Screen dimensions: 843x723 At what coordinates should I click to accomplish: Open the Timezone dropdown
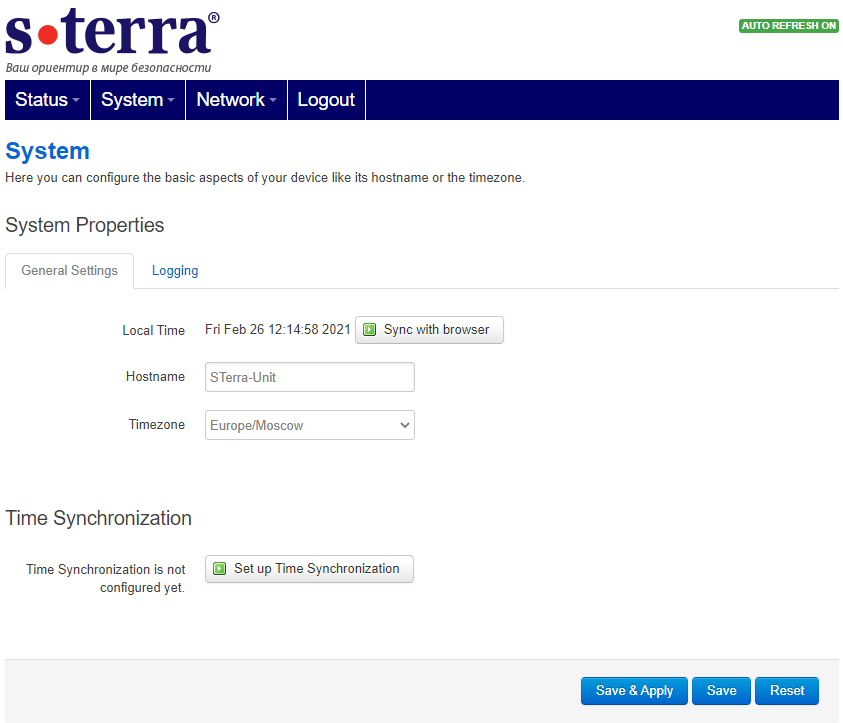tap(310, 425)
